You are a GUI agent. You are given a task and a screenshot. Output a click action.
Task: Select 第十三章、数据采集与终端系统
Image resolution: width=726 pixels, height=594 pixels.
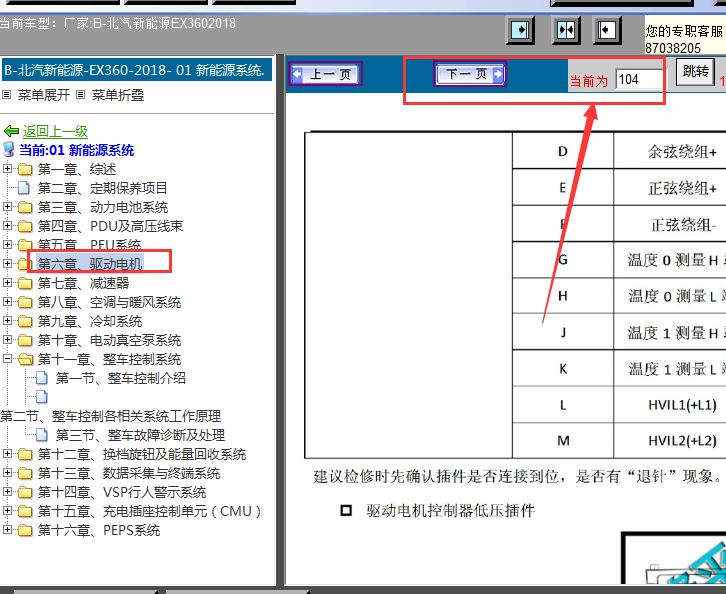(x=129, y=473)
